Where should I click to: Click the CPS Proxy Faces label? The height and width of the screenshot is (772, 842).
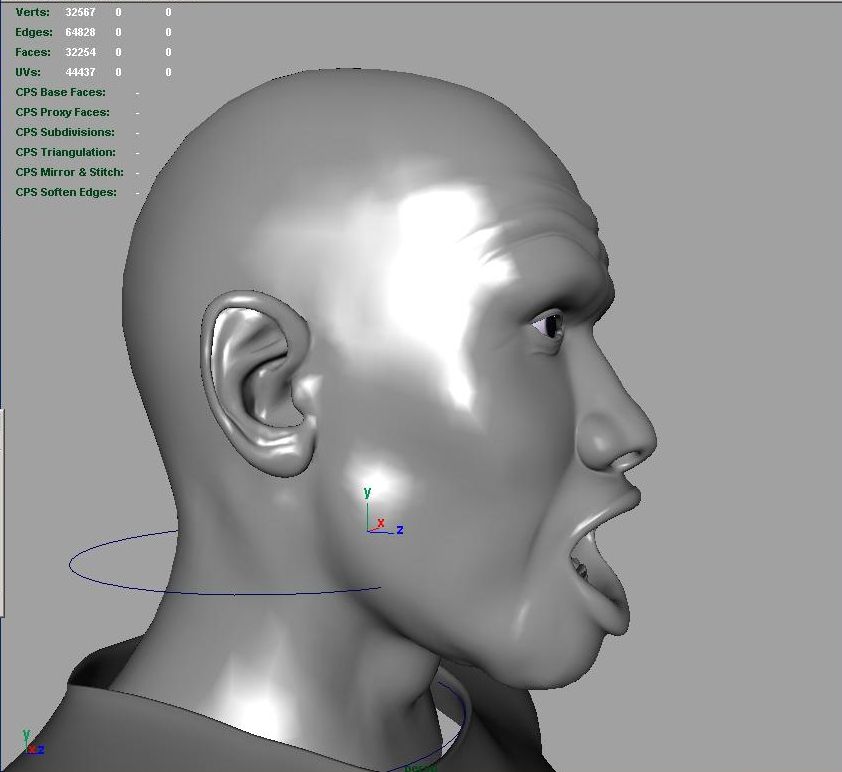click(62, 112)
